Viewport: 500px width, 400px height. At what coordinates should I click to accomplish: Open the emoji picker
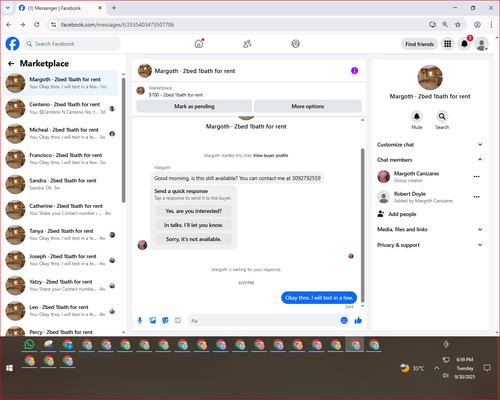pos(344,320)
